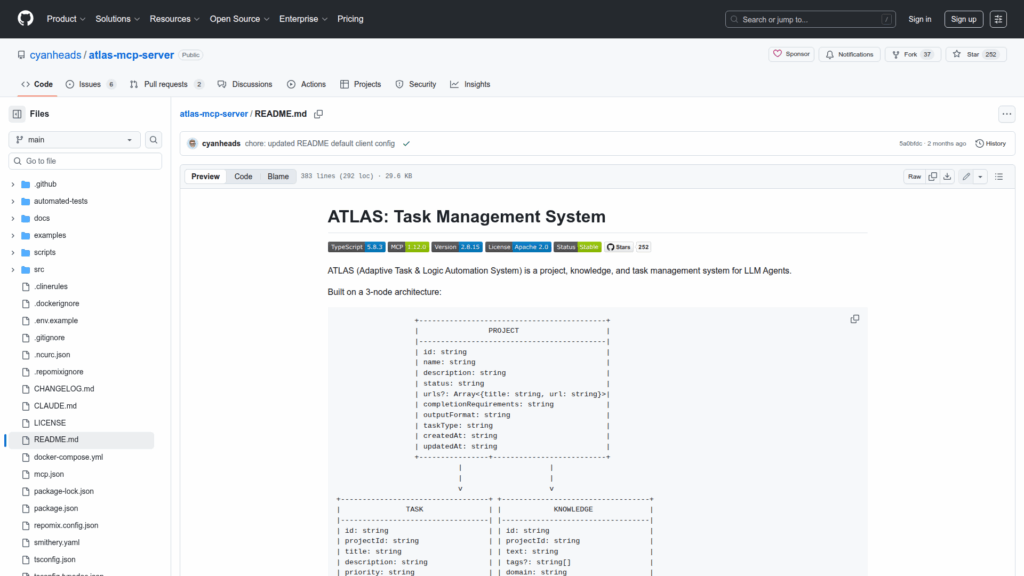Open CHANGELOG.md in file tree
This screenshot has width=1024, height=576.
click(64, 389)
